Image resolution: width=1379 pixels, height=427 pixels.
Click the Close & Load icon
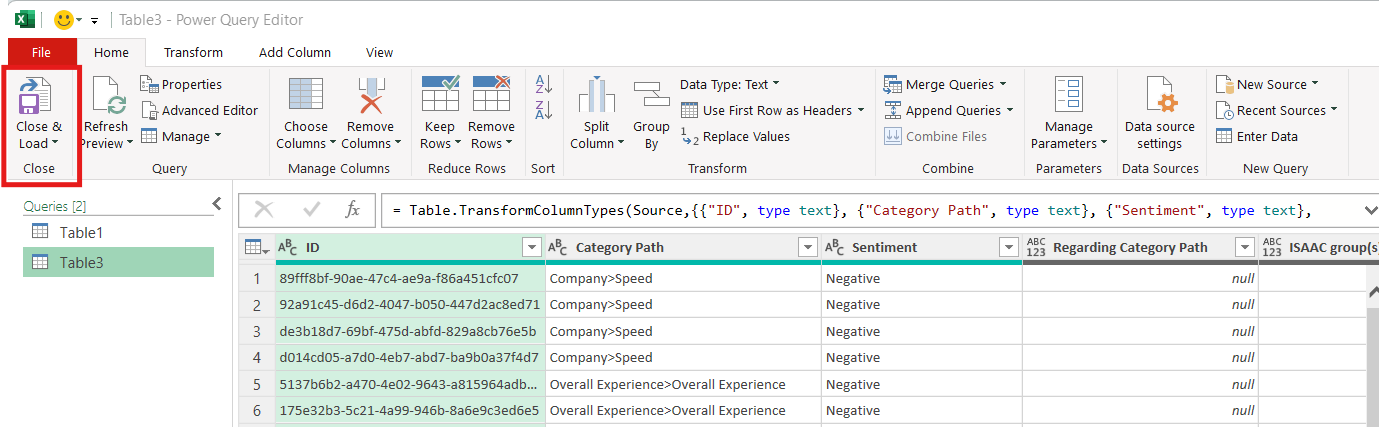tap(39, 98)
